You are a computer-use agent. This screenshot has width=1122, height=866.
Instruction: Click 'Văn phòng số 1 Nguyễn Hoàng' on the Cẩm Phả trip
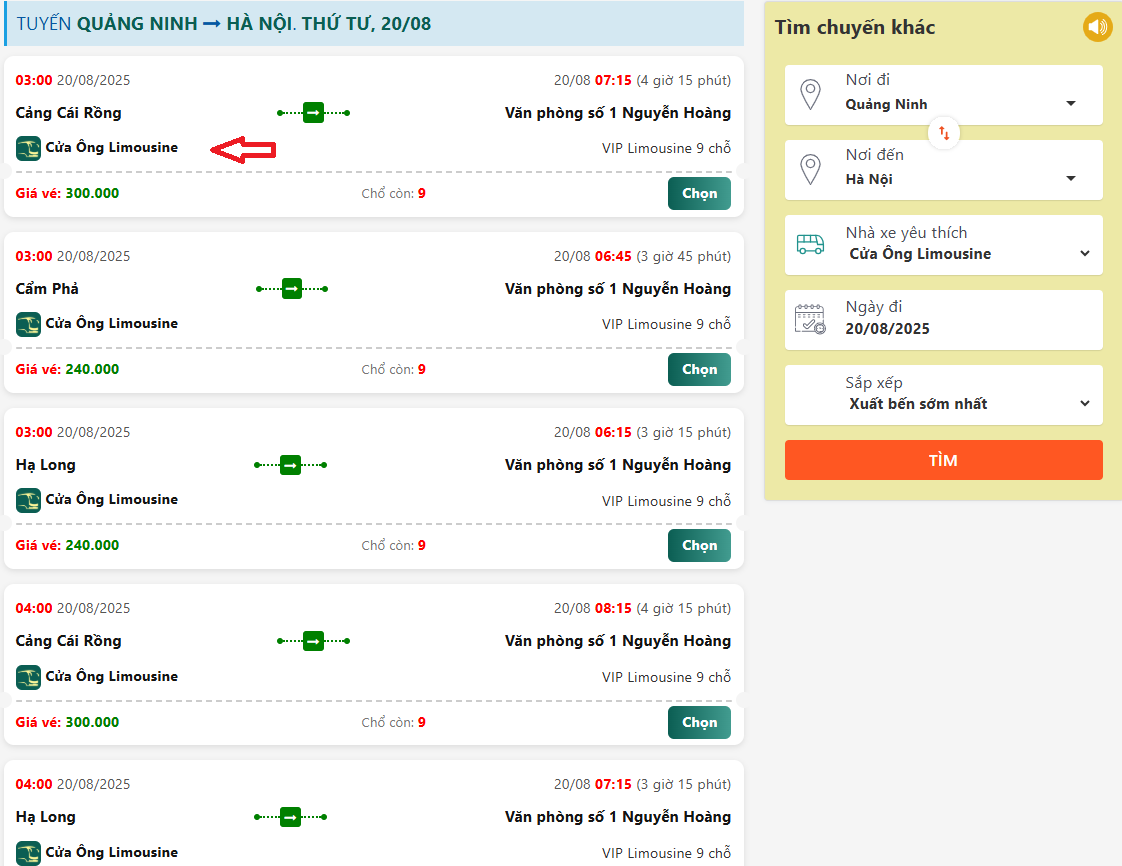point(618,289)
